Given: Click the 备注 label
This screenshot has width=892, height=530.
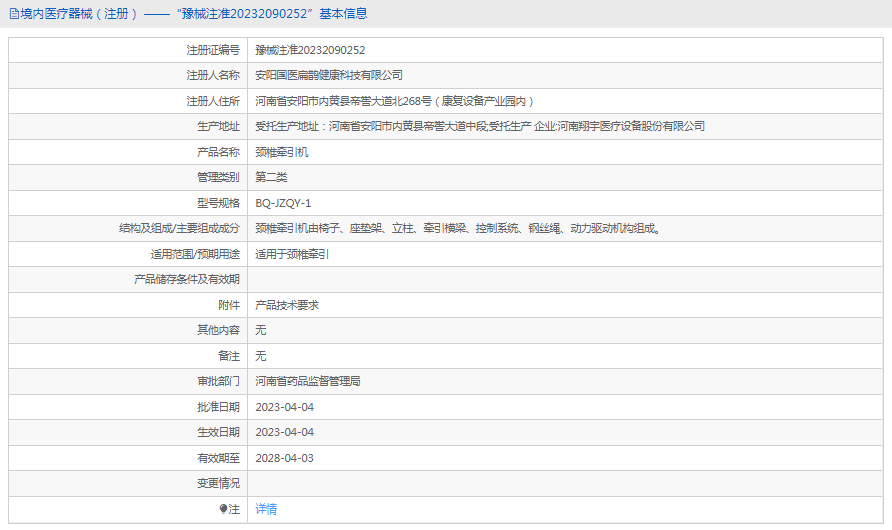Looking at the screenshot, I should [229, 356].
